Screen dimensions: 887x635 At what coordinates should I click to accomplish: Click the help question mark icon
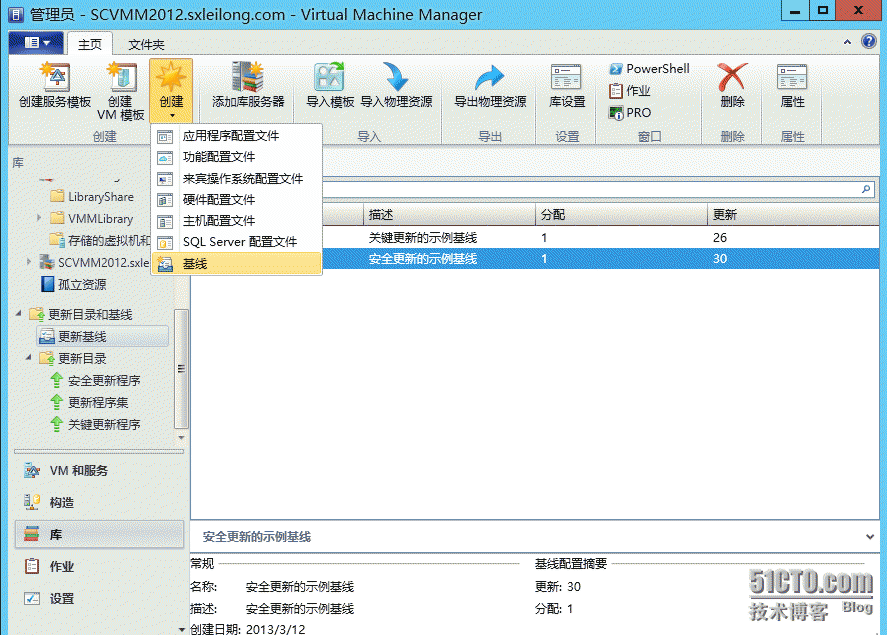click(868, 41)
